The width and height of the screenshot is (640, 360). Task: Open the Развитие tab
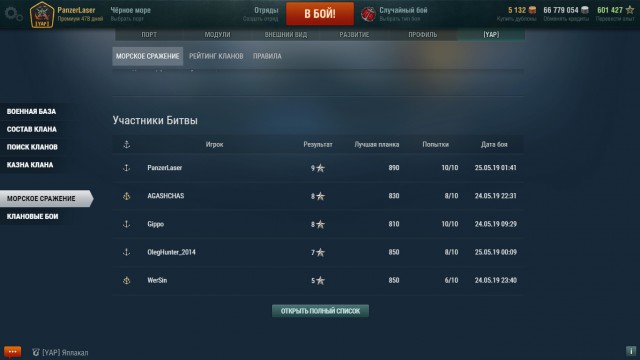354,35
